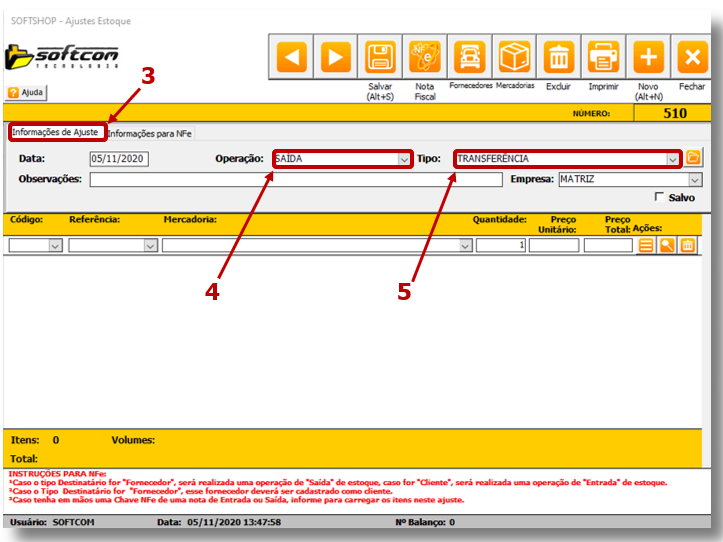This screenshot has height=542, width=723.
Task: Click the orange folder icon beside Tipo
Action: click(x=693, y=158)
